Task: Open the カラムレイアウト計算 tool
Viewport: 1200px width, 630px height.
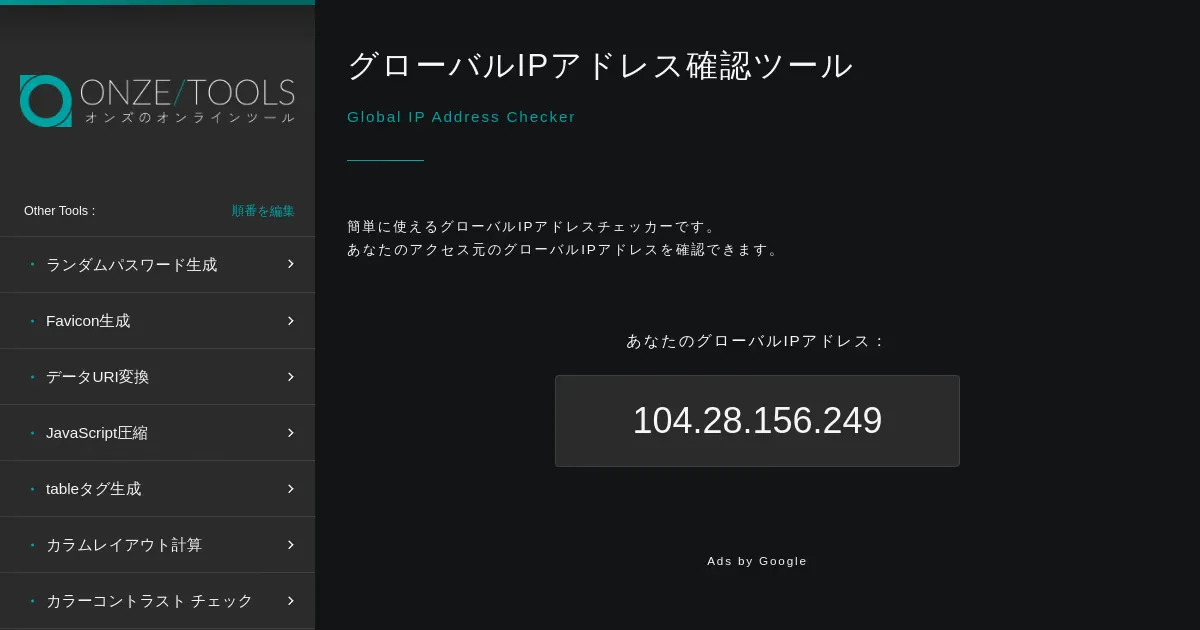Action: [124, 545]
